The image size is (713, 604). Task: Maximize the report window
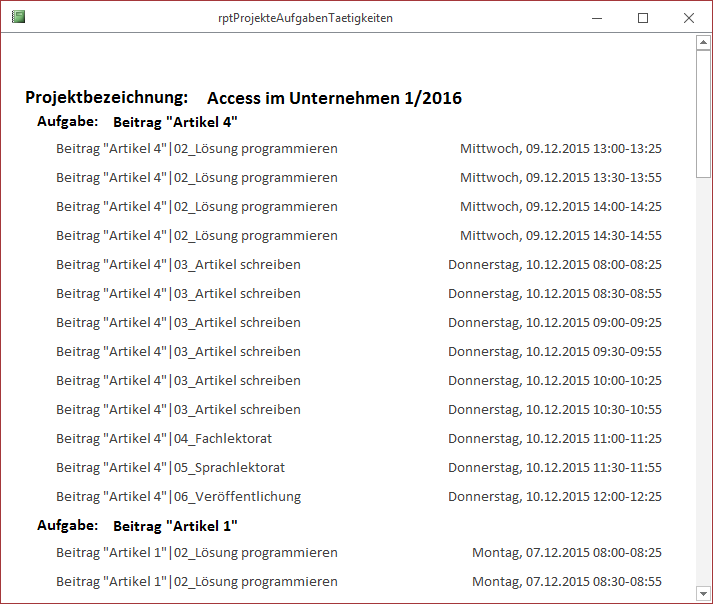[x=643, y=18]
